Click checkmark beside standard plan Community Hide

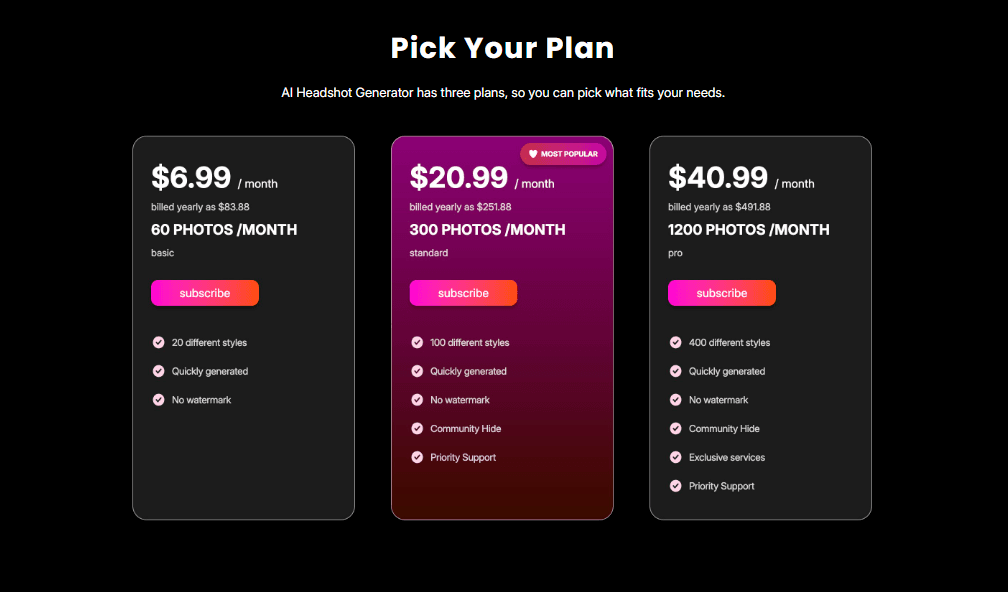tap(417, 428)
